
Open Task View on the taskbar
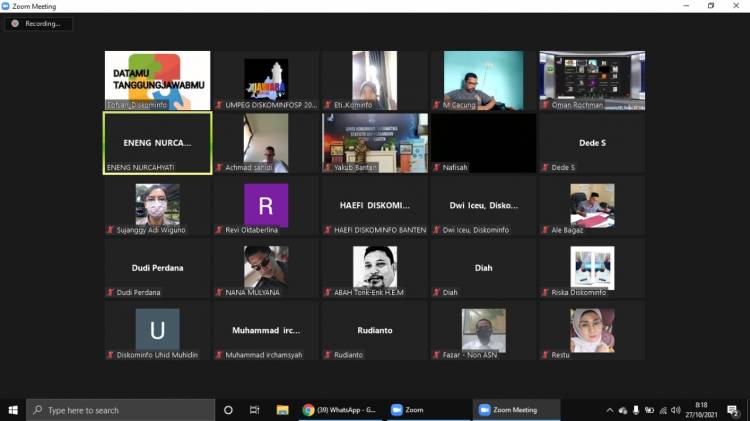tap(254, 410)
